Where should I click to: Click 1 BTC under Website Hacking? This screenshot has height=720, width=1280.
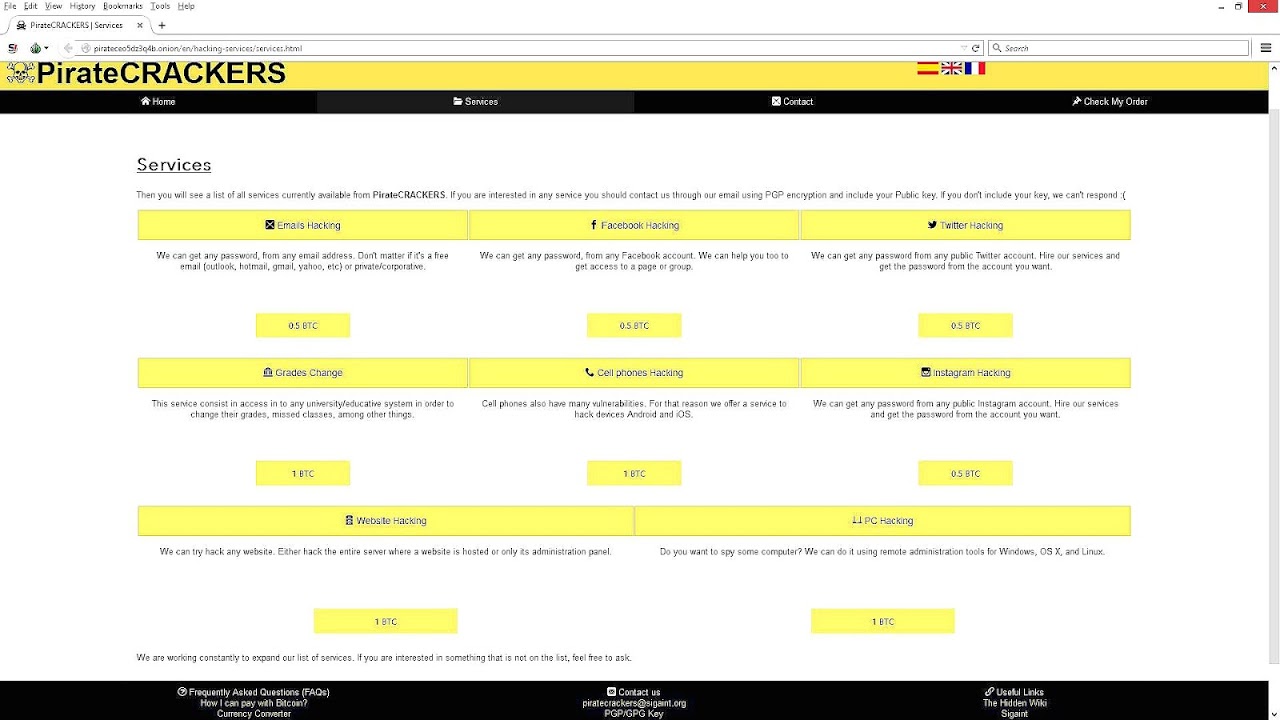pyautogui.click(x=386, y=622)
